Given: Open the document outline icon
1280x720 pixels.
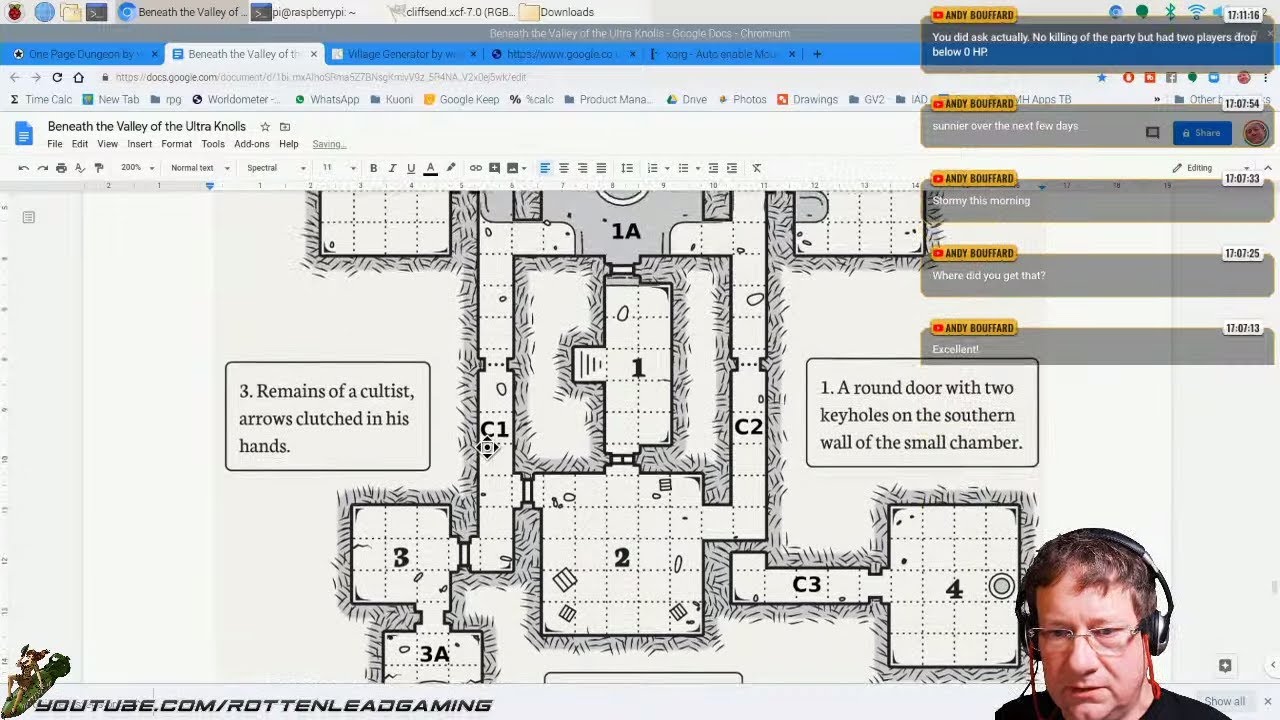Looking at the screenshot, I should pyautogui.click(x=29, y=217).
